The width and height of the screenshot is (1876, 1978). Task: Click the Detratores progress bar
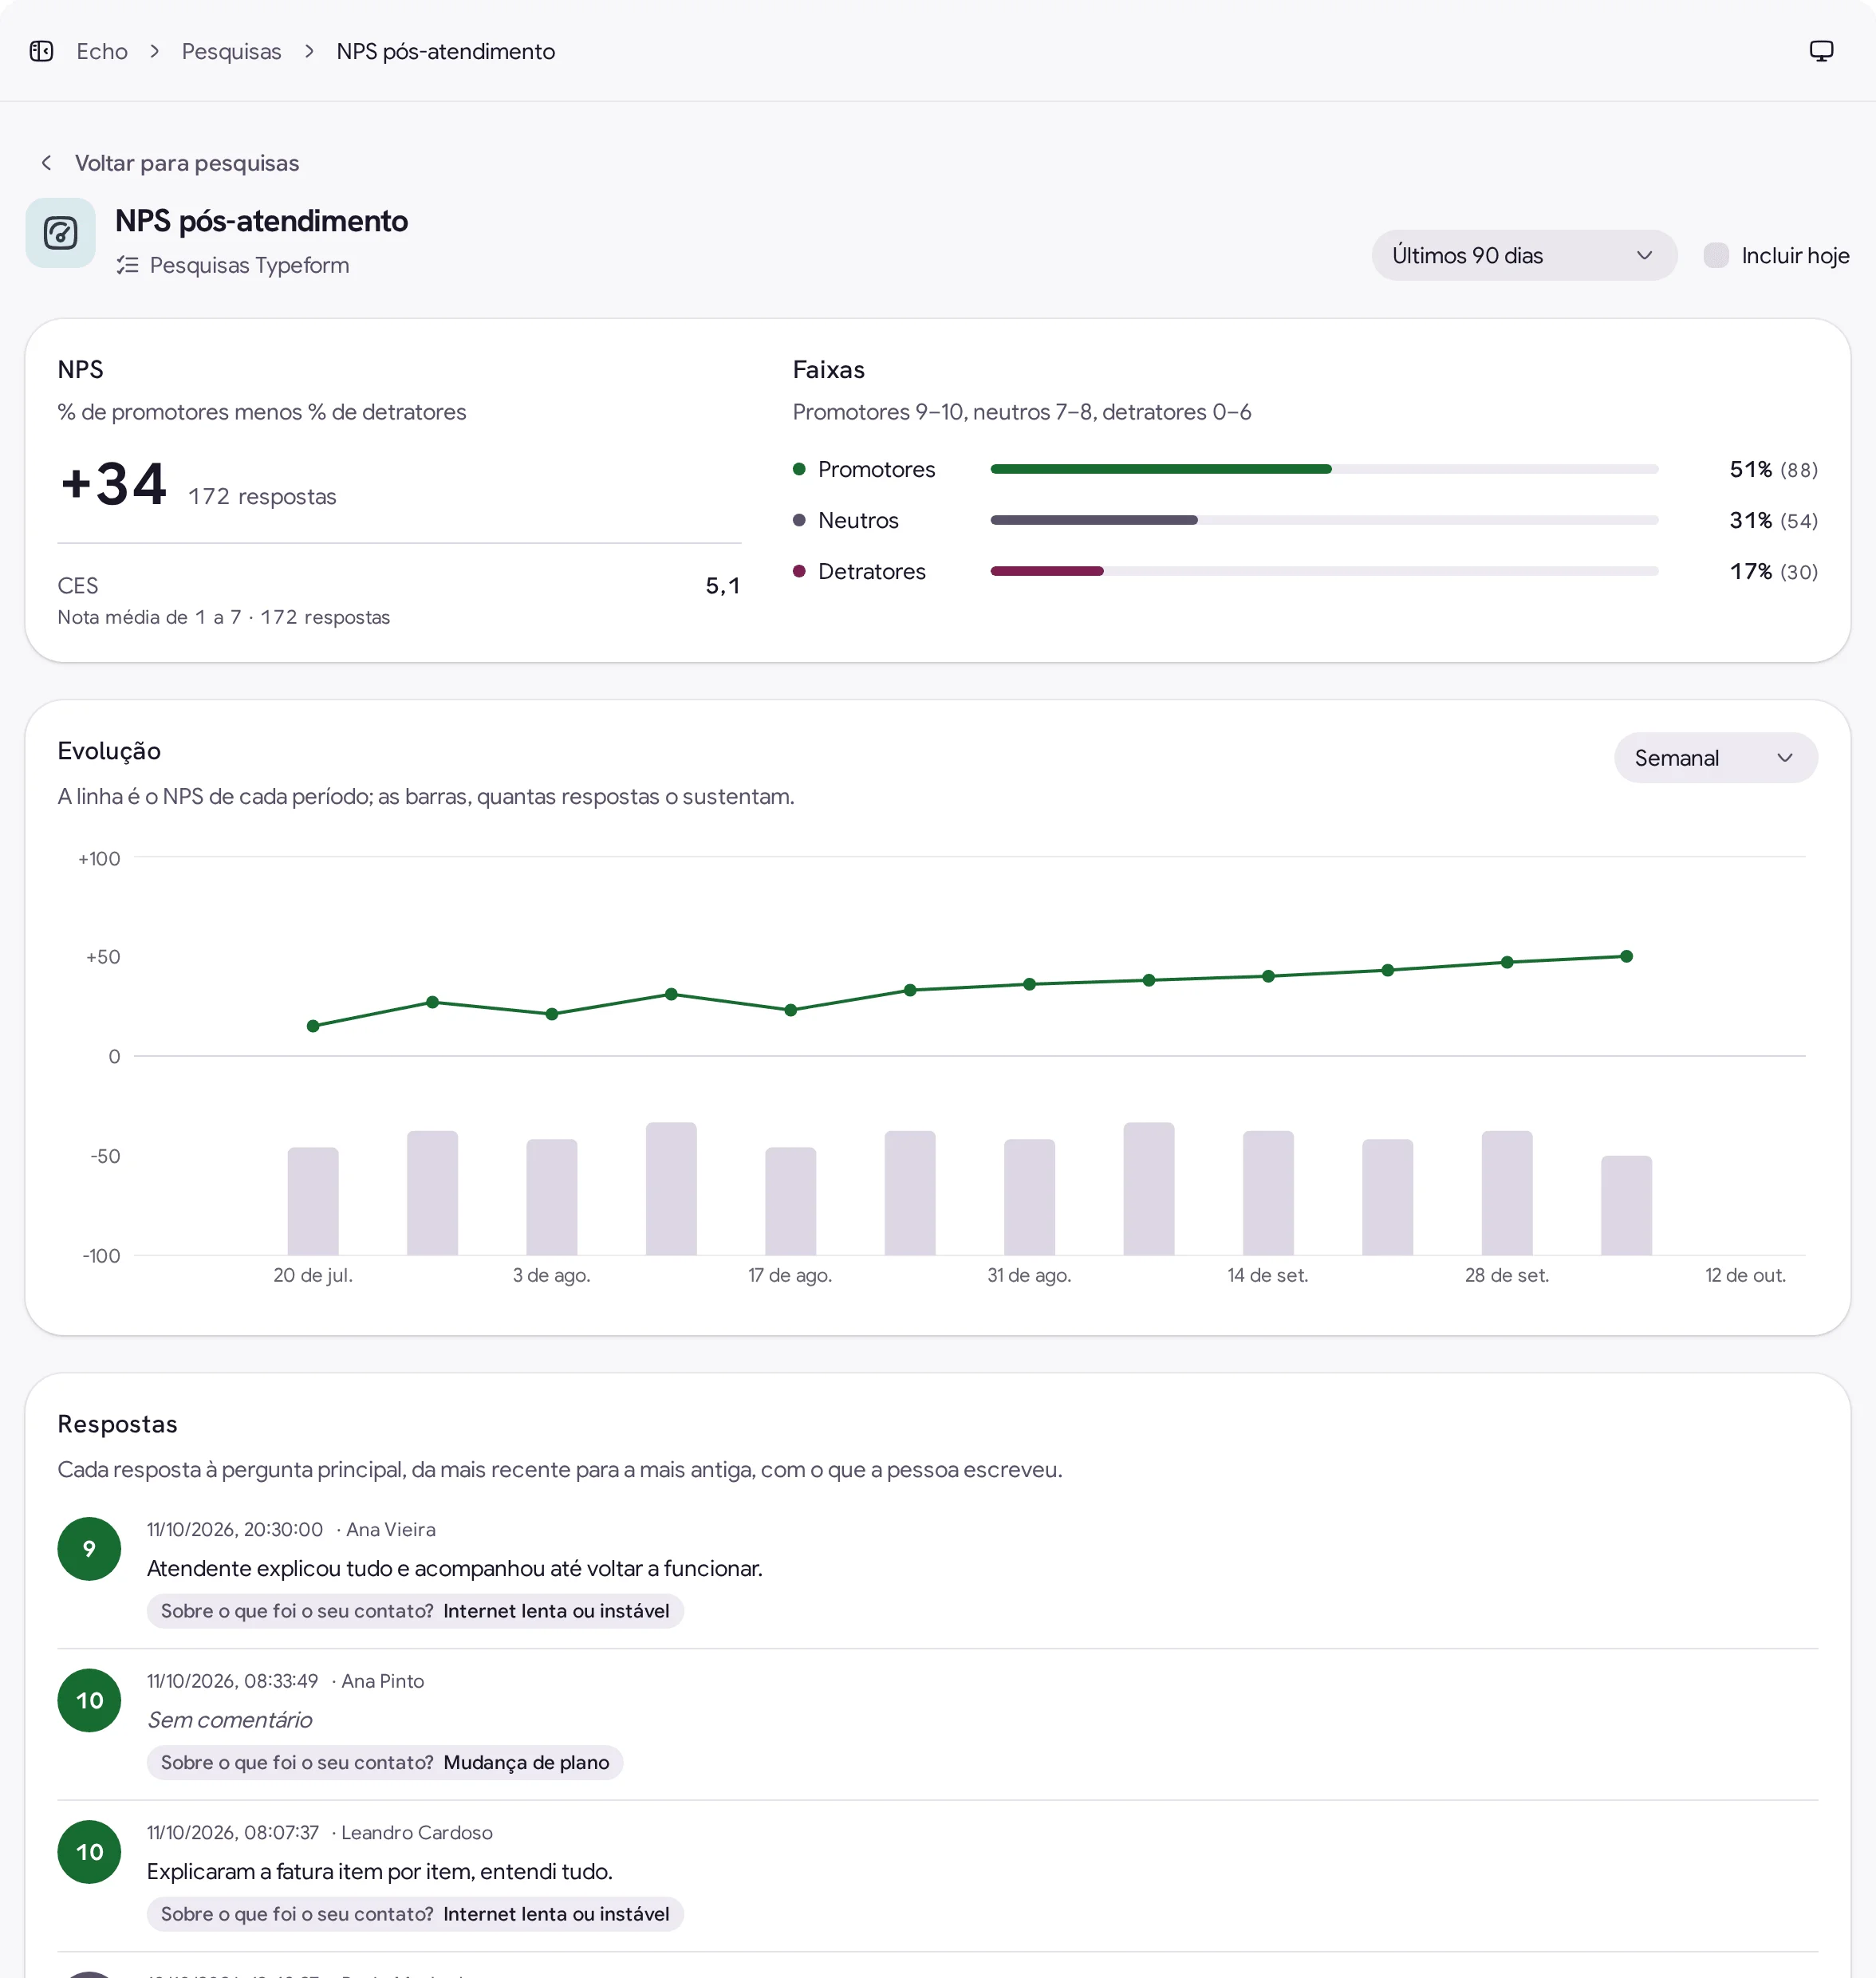pos(1324,571)
